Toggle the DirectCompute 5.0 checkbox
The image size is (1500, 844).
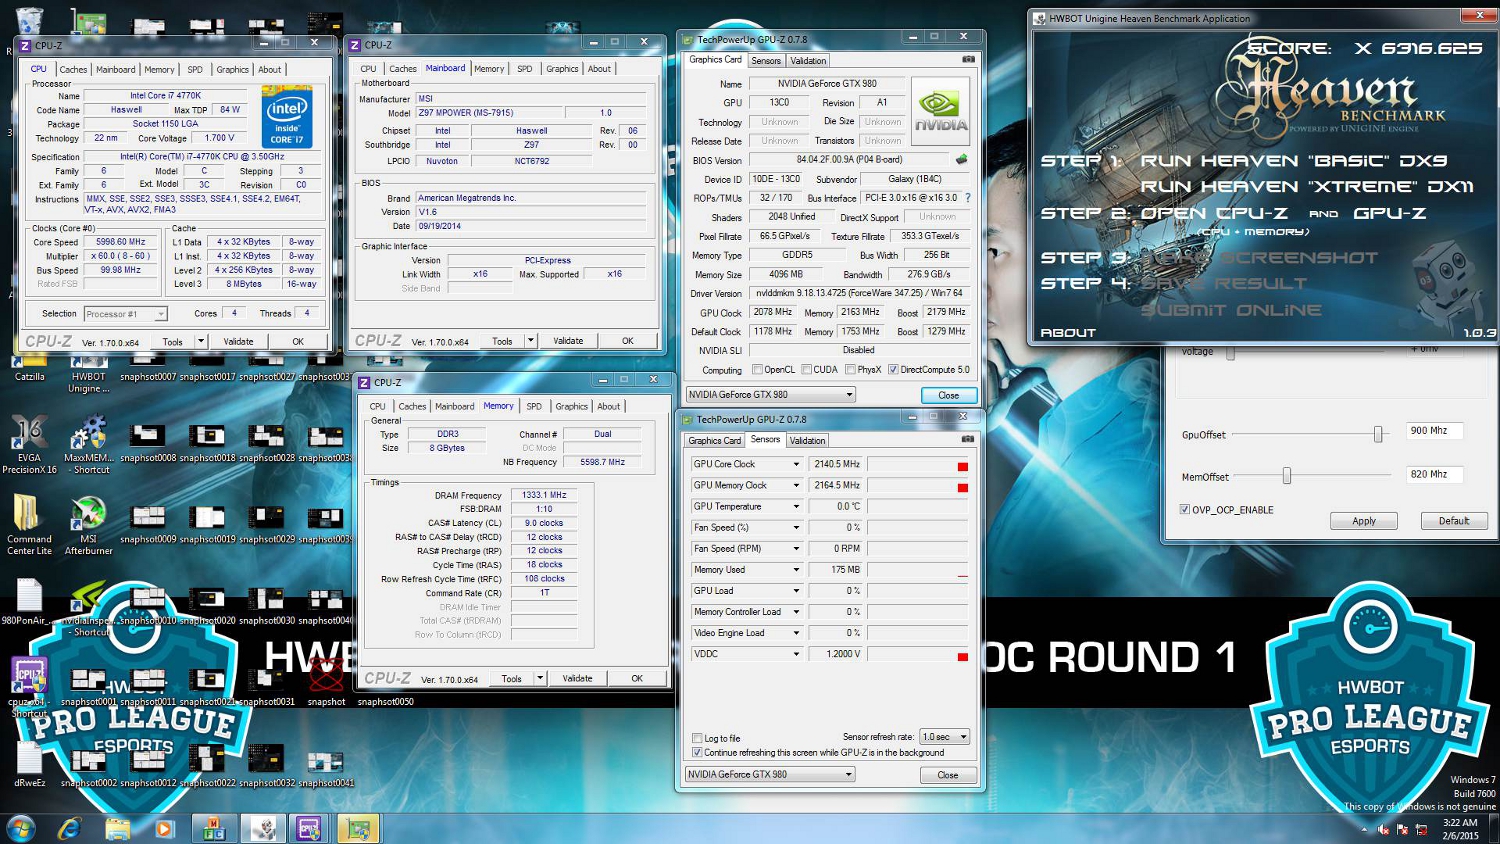click(893, 370)
